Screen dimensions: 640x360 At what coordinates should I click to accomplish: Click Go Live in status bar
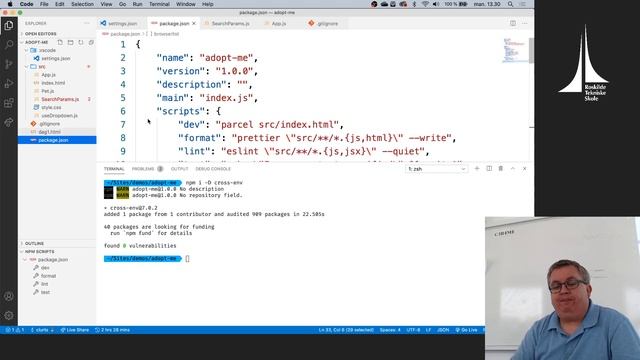467,330
